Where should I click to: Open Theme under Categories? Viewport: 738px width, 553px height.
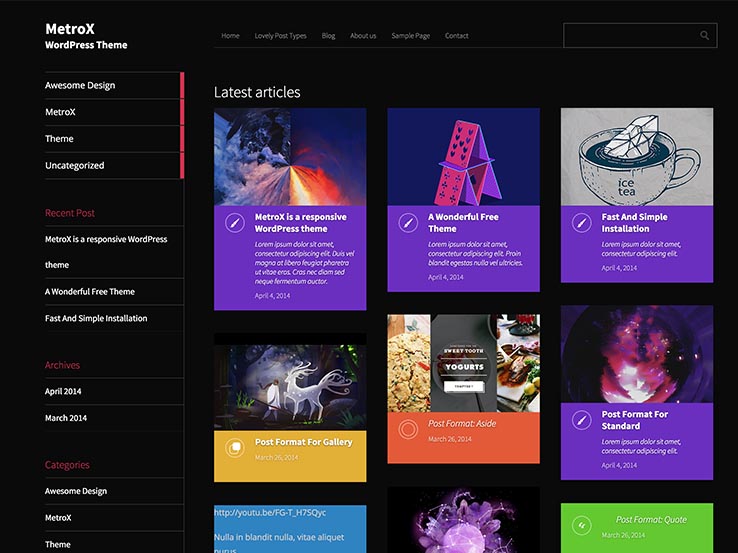[58, 545]
